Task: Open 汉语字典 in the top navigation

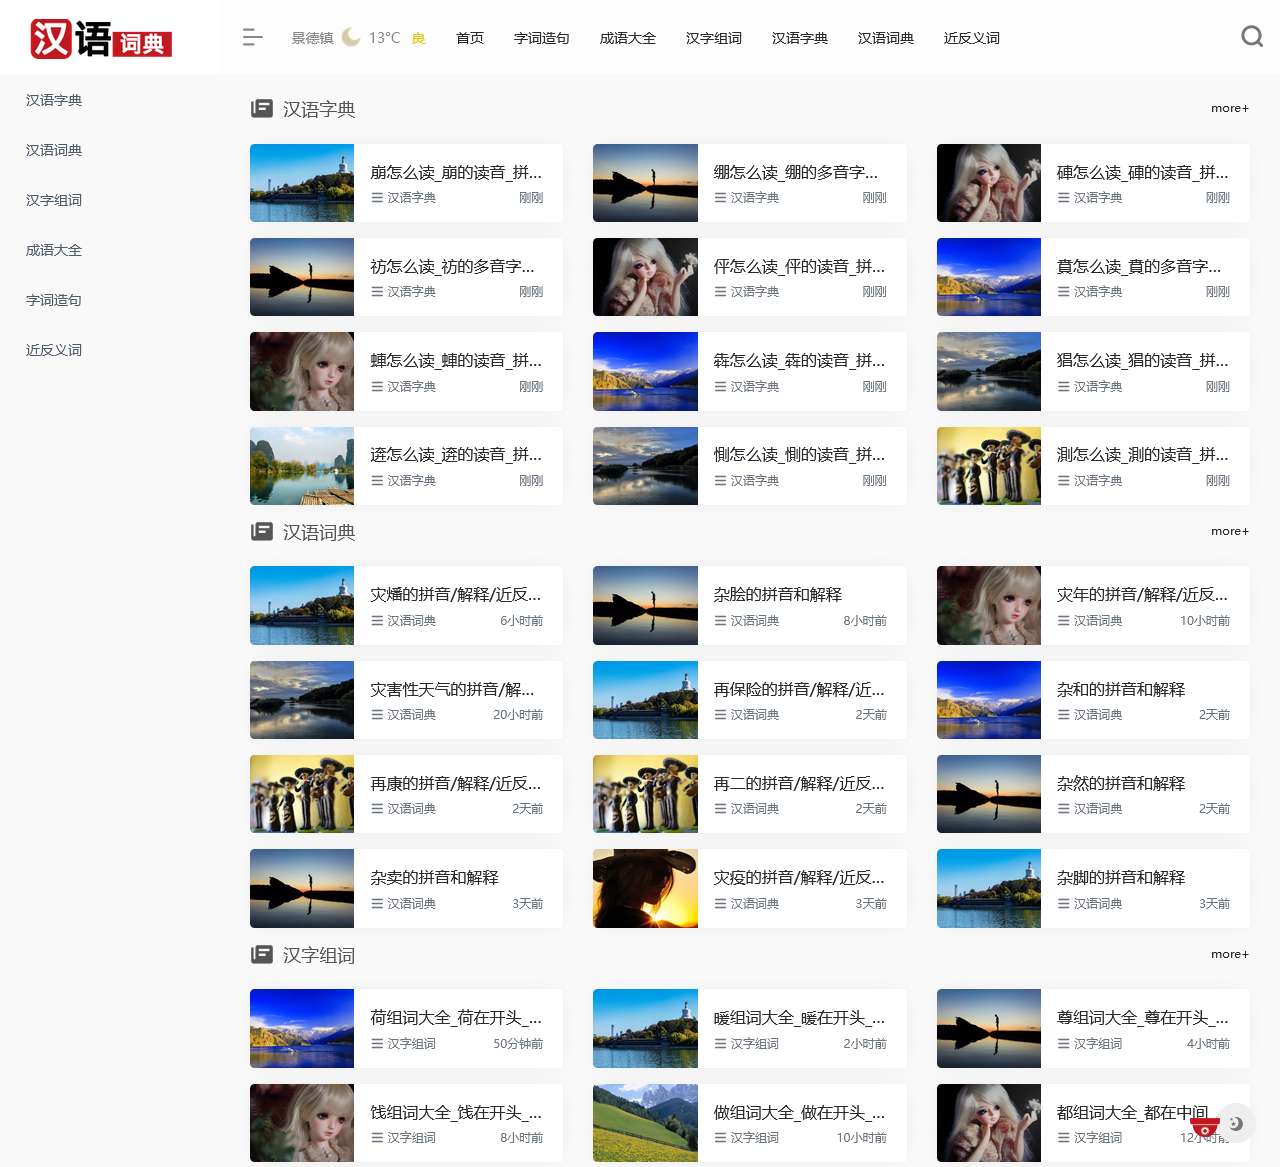Action: click(x=800, y=38)
